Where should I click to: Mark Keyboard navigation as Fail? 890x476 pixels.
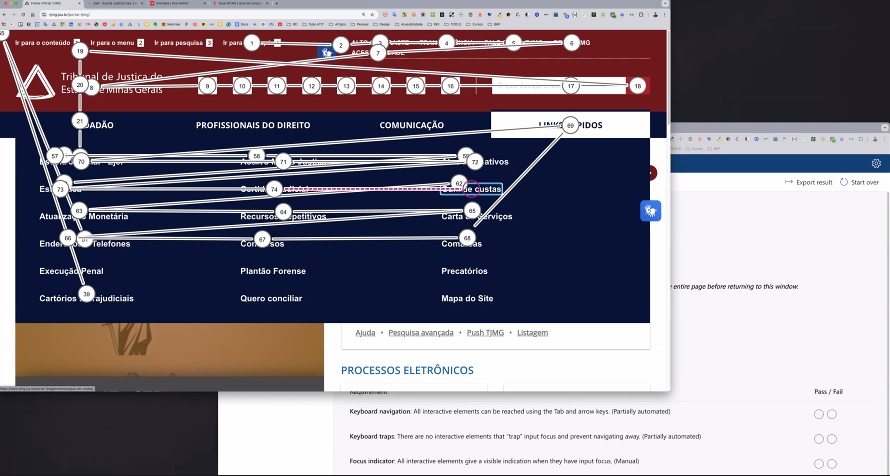point(832,414)
